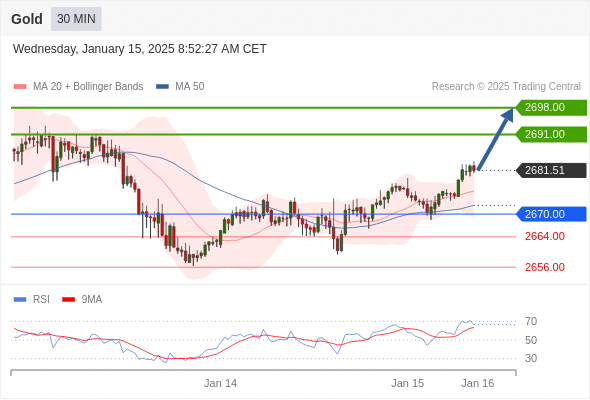
Task: Toggle the MA 20 + Bollinger Bands legend
Action: 78,87
